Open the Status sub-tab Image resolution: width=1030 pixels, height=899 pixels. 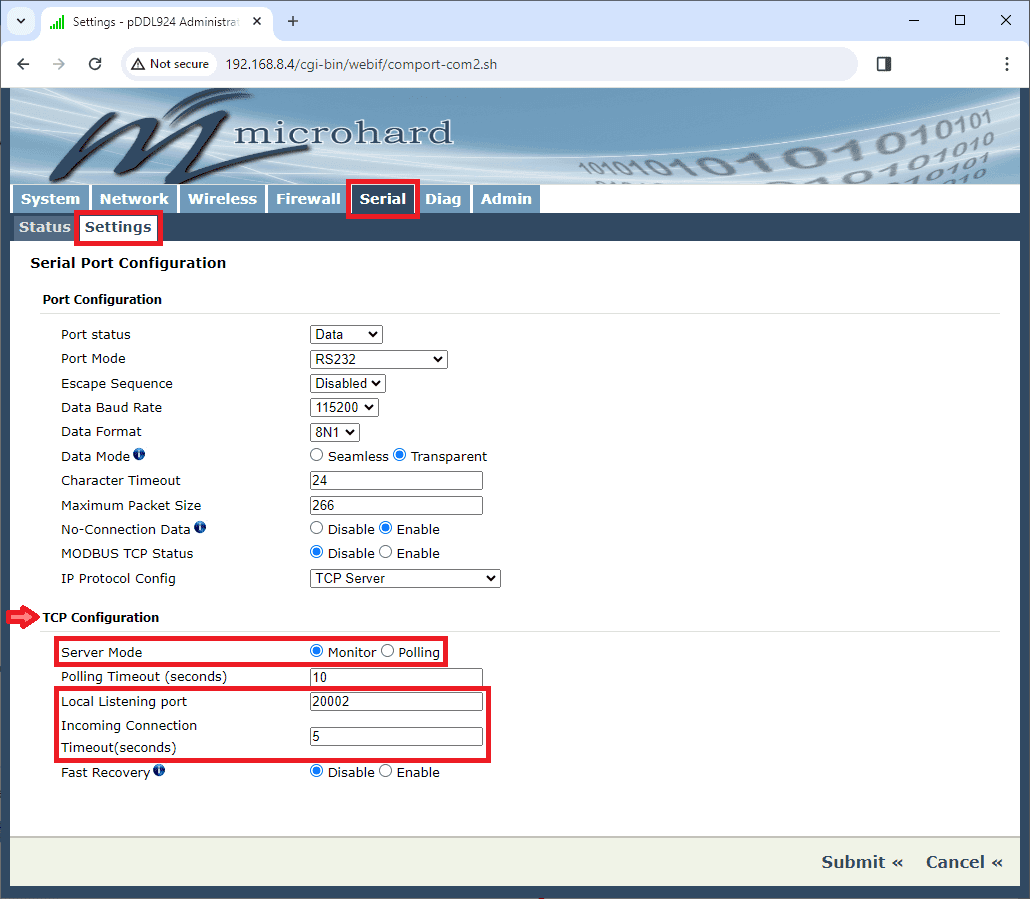[45, 227]
